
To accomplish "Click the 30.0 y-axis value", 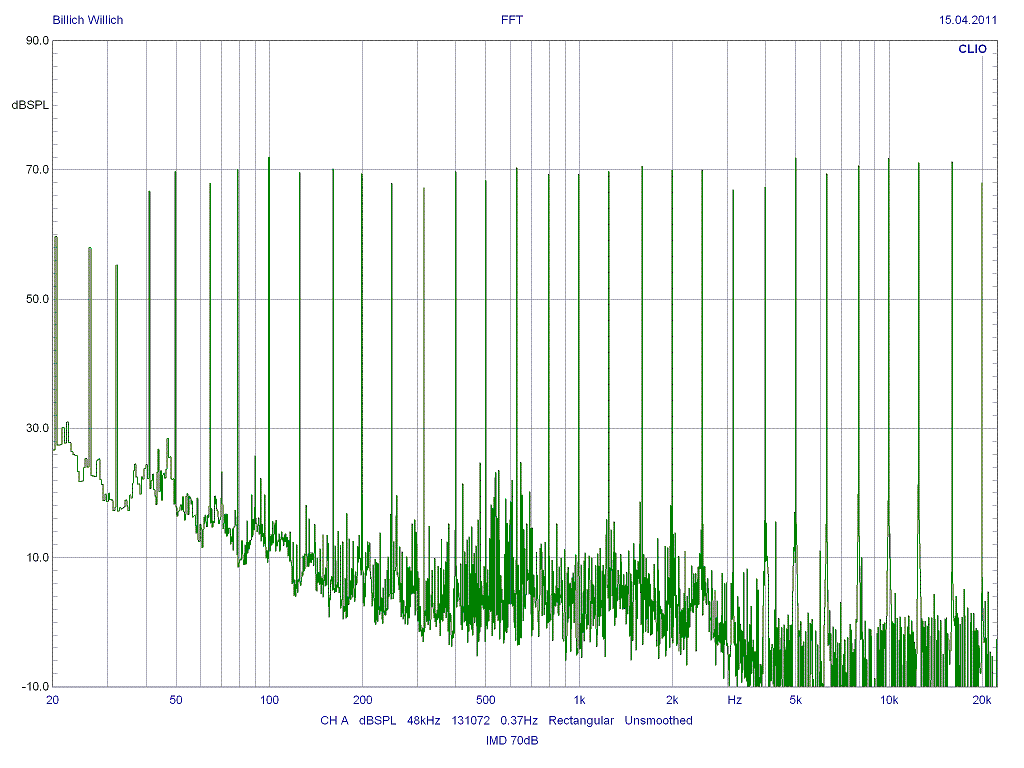I will click(x=38, y=428).
